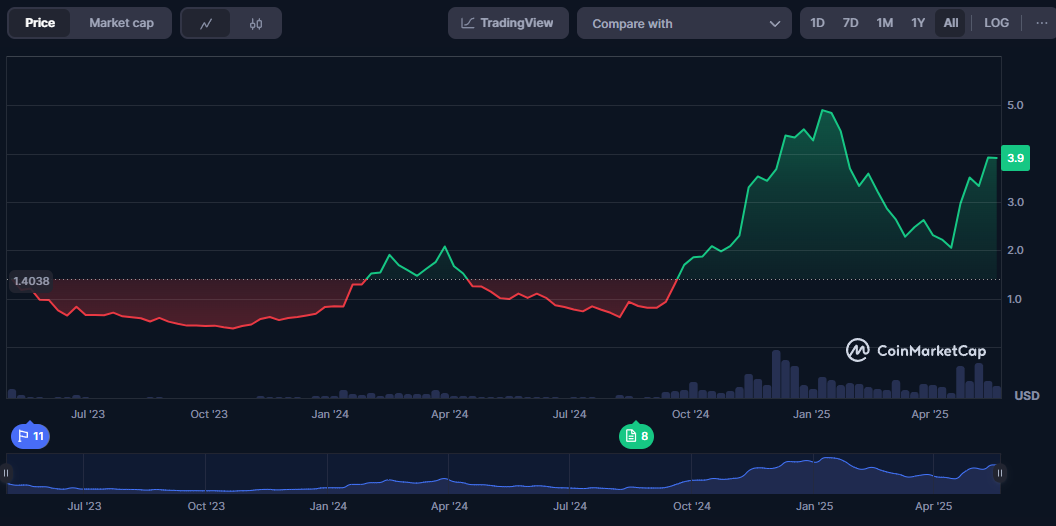Select the 1D time range
Screen dimensions: 1056x526
(x=817, y=23)
